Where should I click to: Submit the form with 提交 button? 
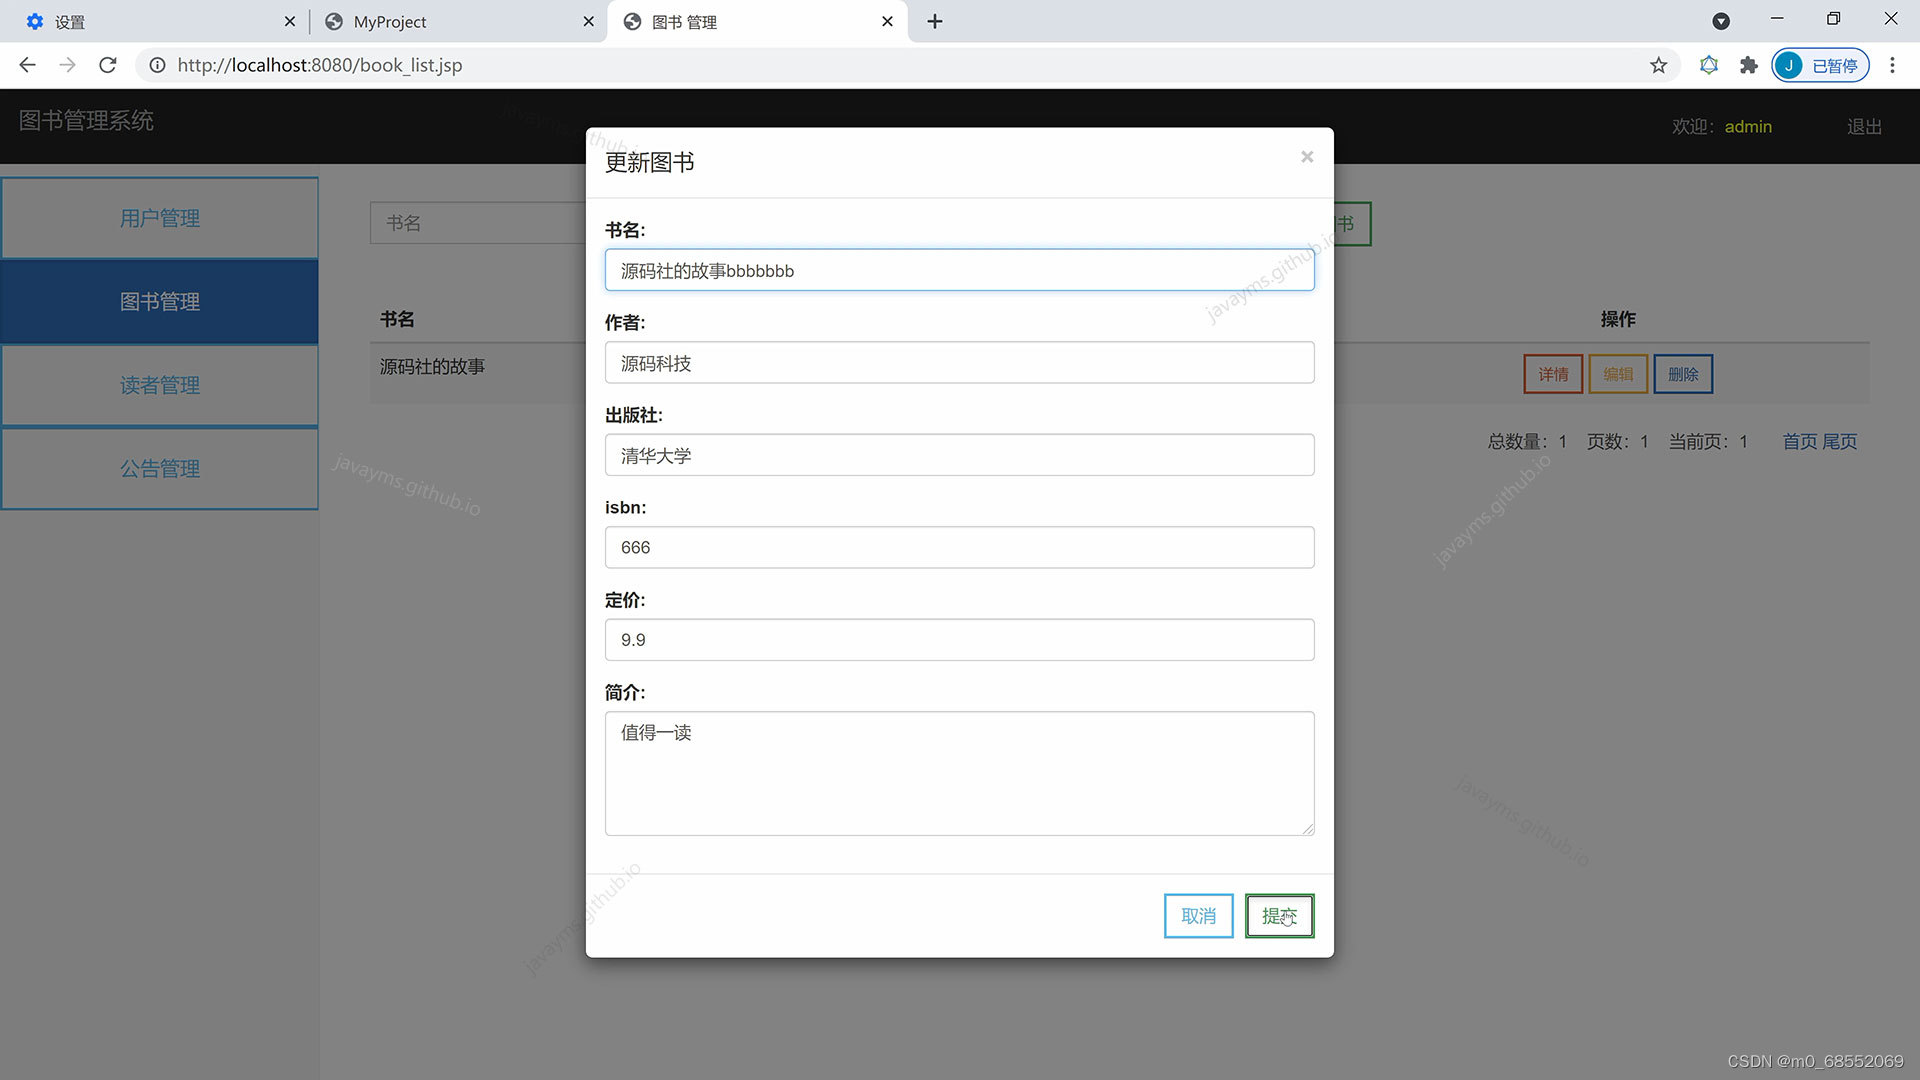coord(1279,916)
